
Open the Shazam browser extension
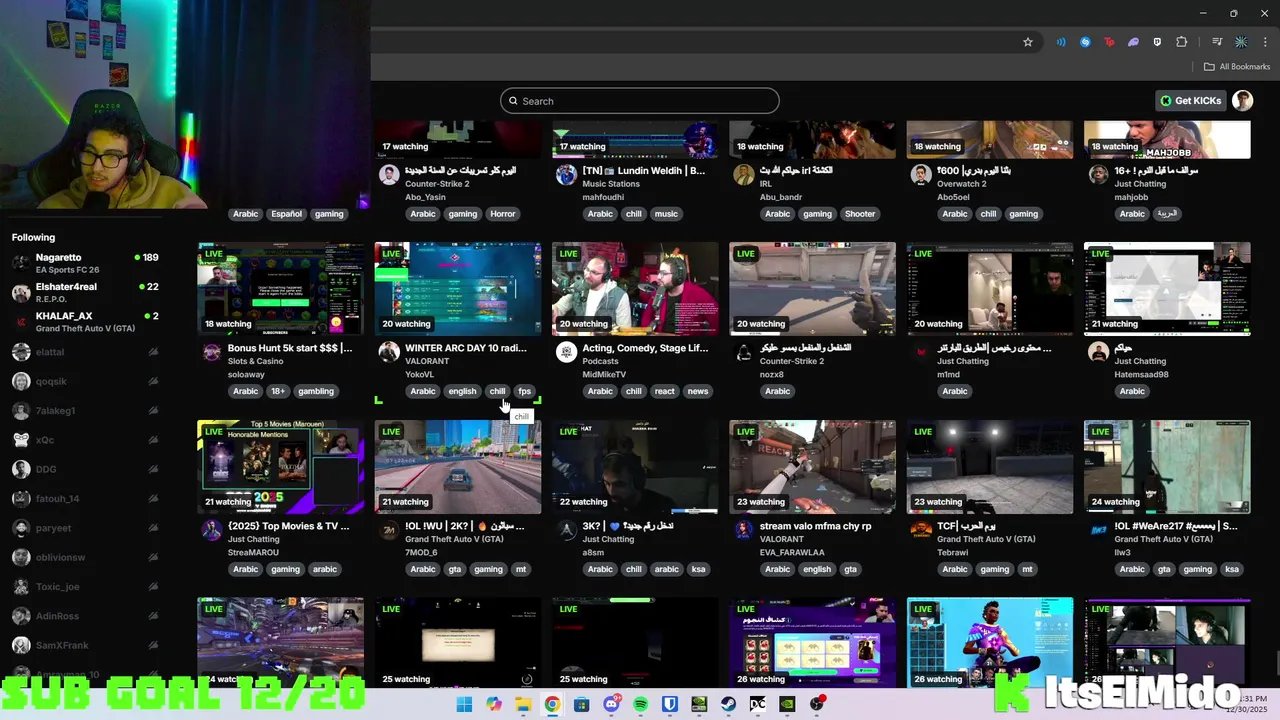tap(1085, 42)
